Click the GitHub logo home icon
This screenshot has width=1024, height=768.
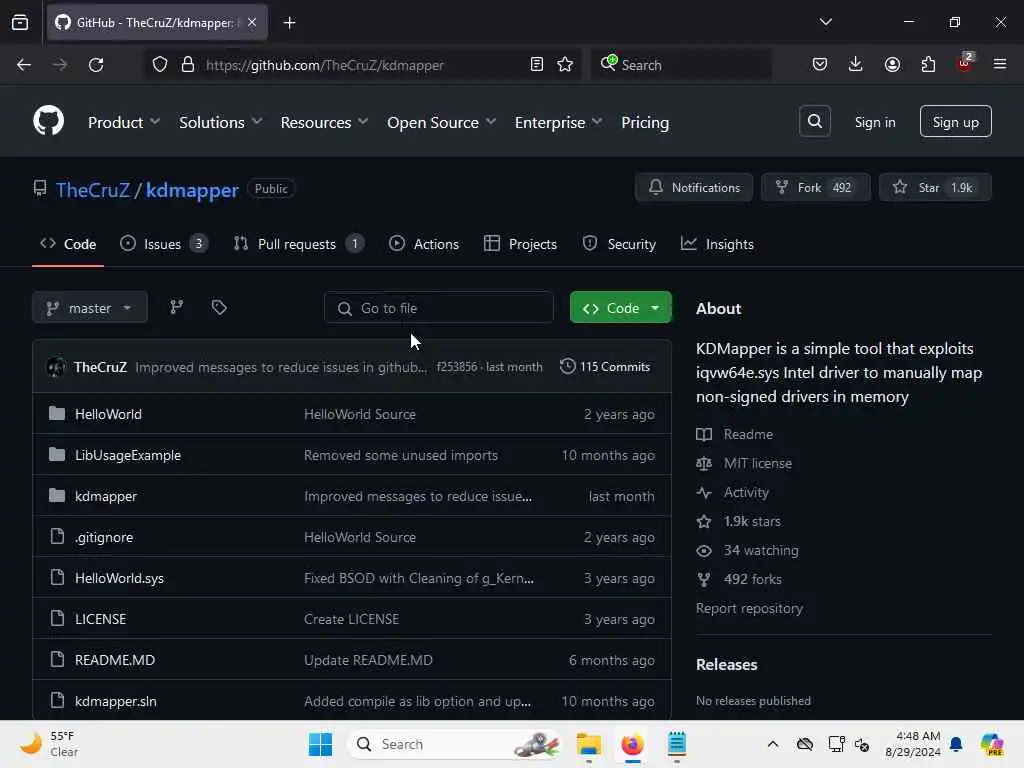(48, 121)
